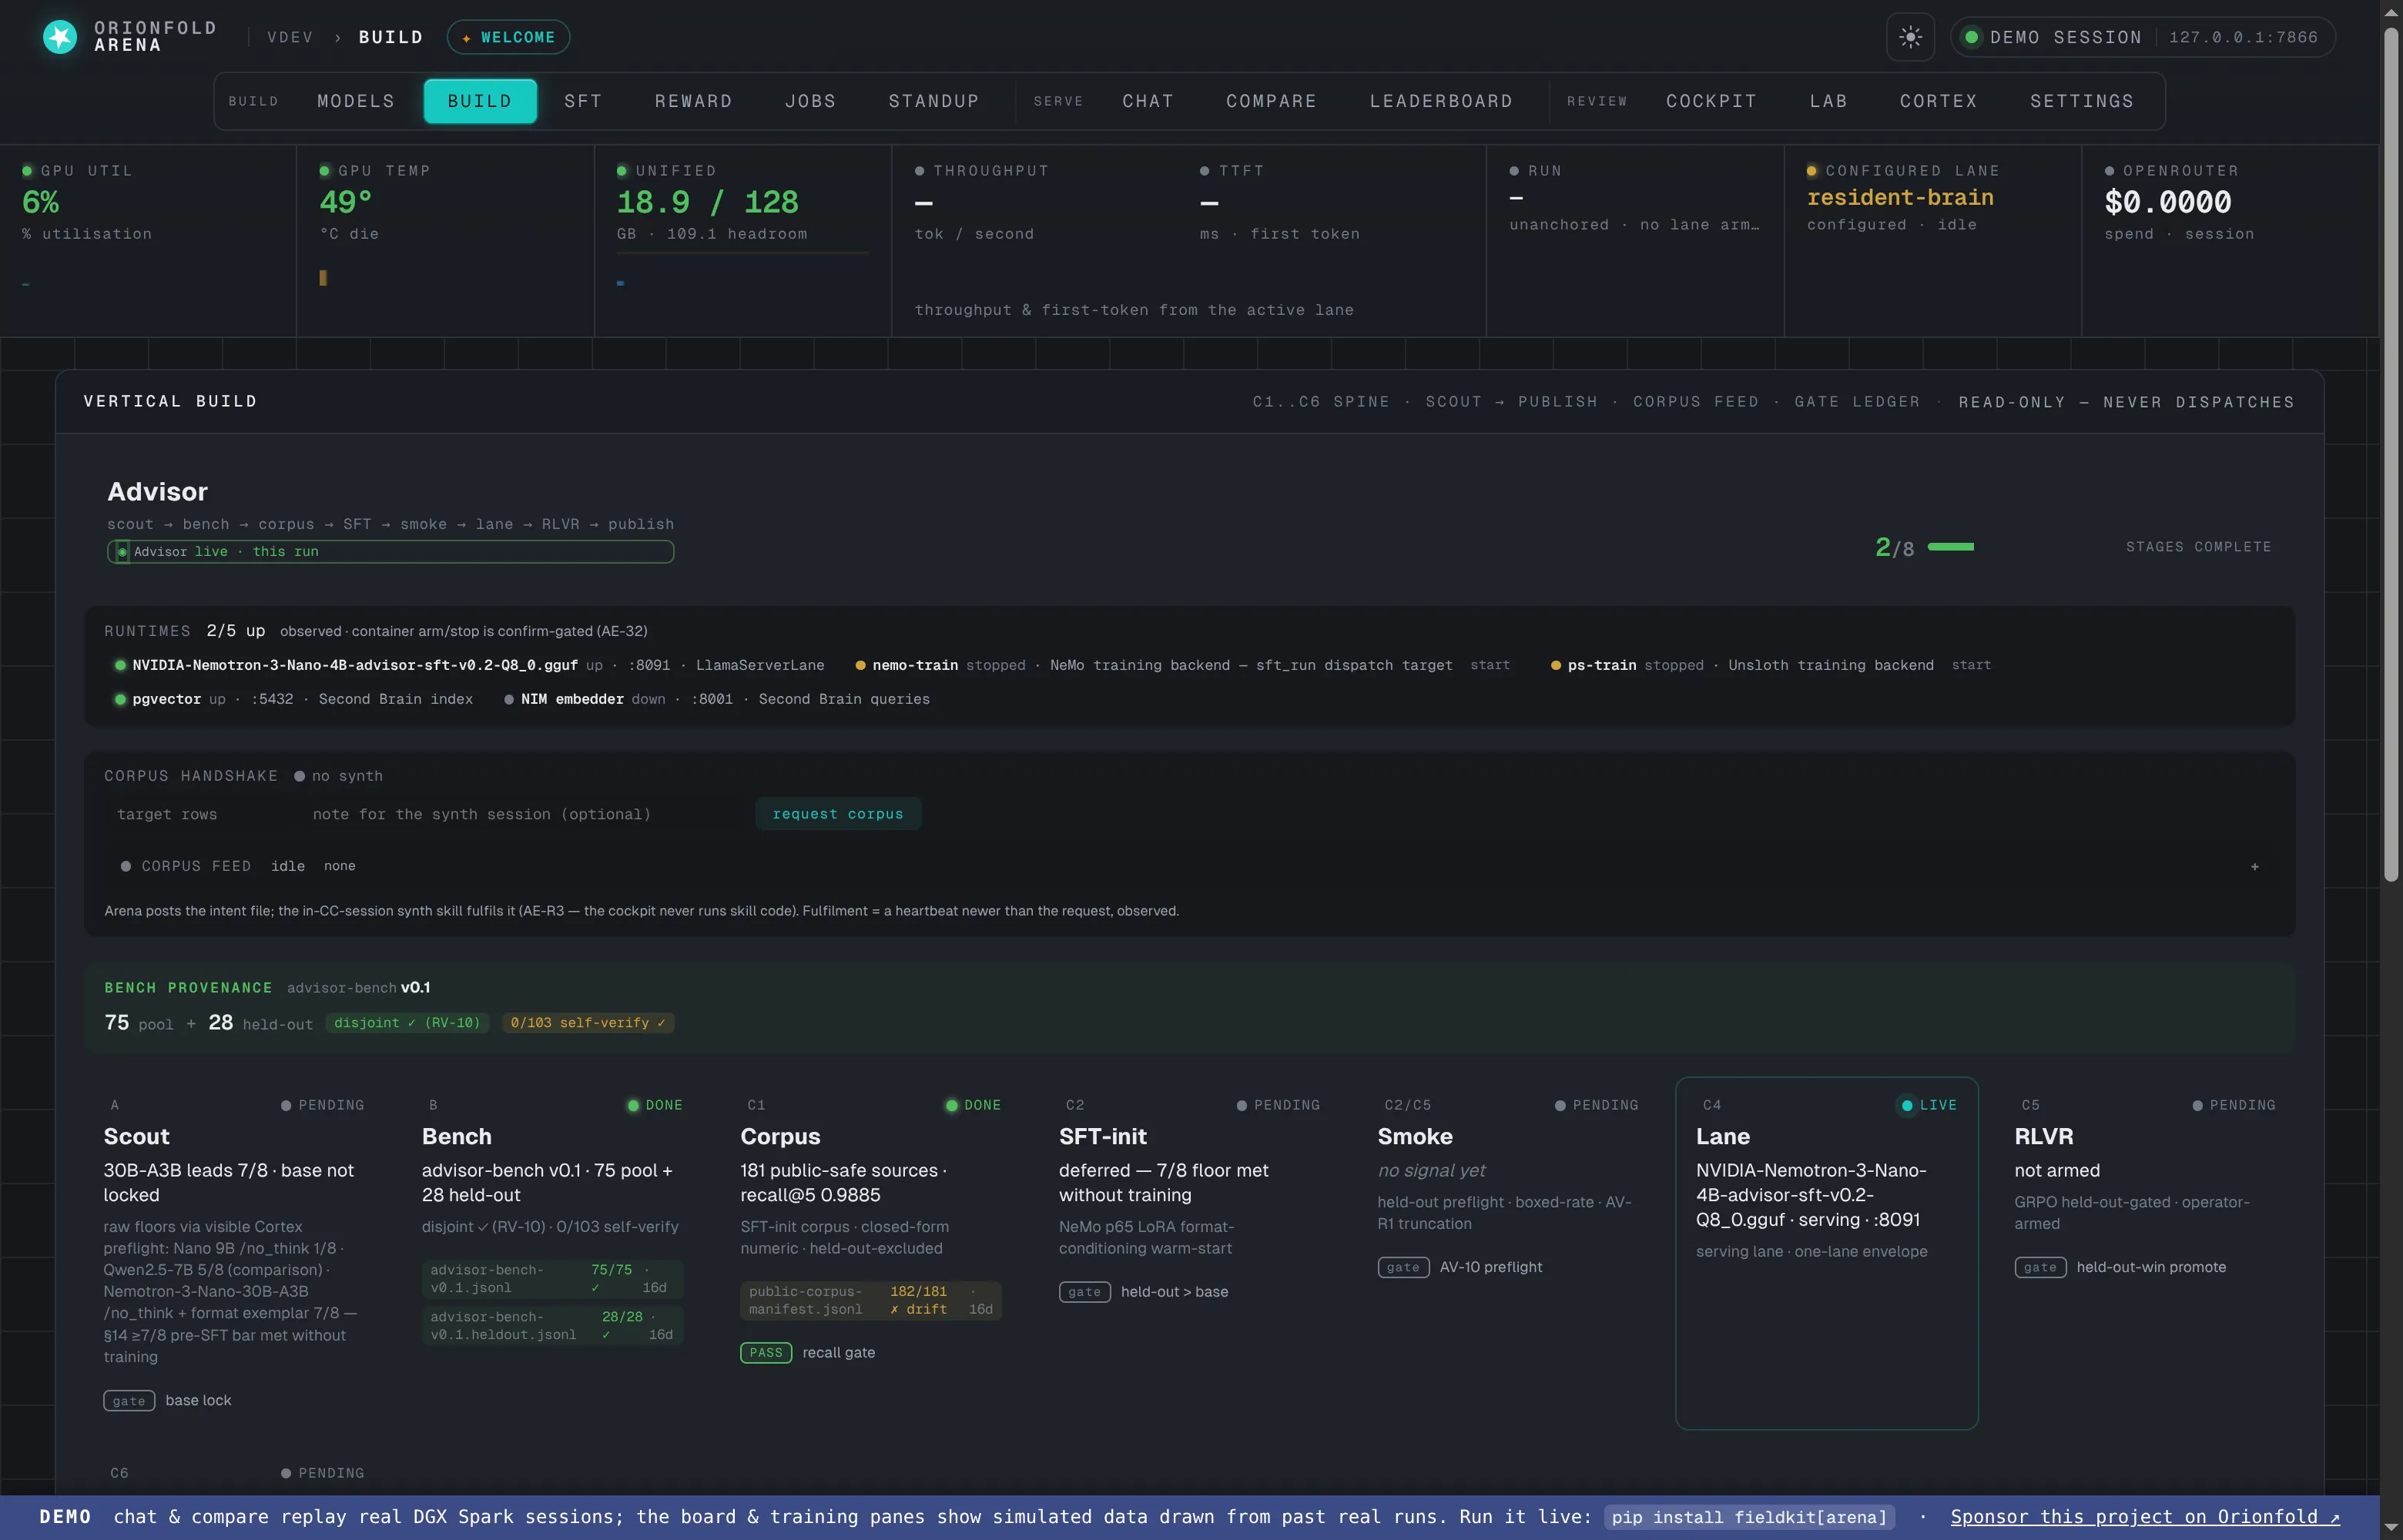Click the LIVE status on Lane card

point(1929,1105)
